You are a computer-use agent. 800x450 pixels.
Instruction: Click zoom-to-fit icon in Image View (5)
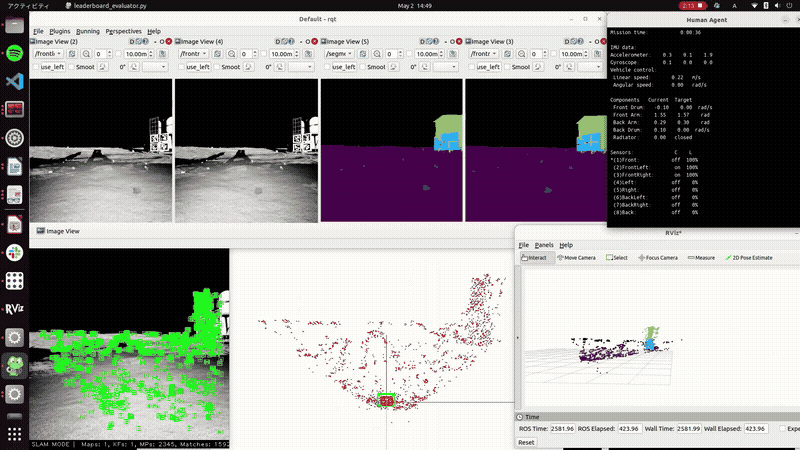(x=377, y=54)
